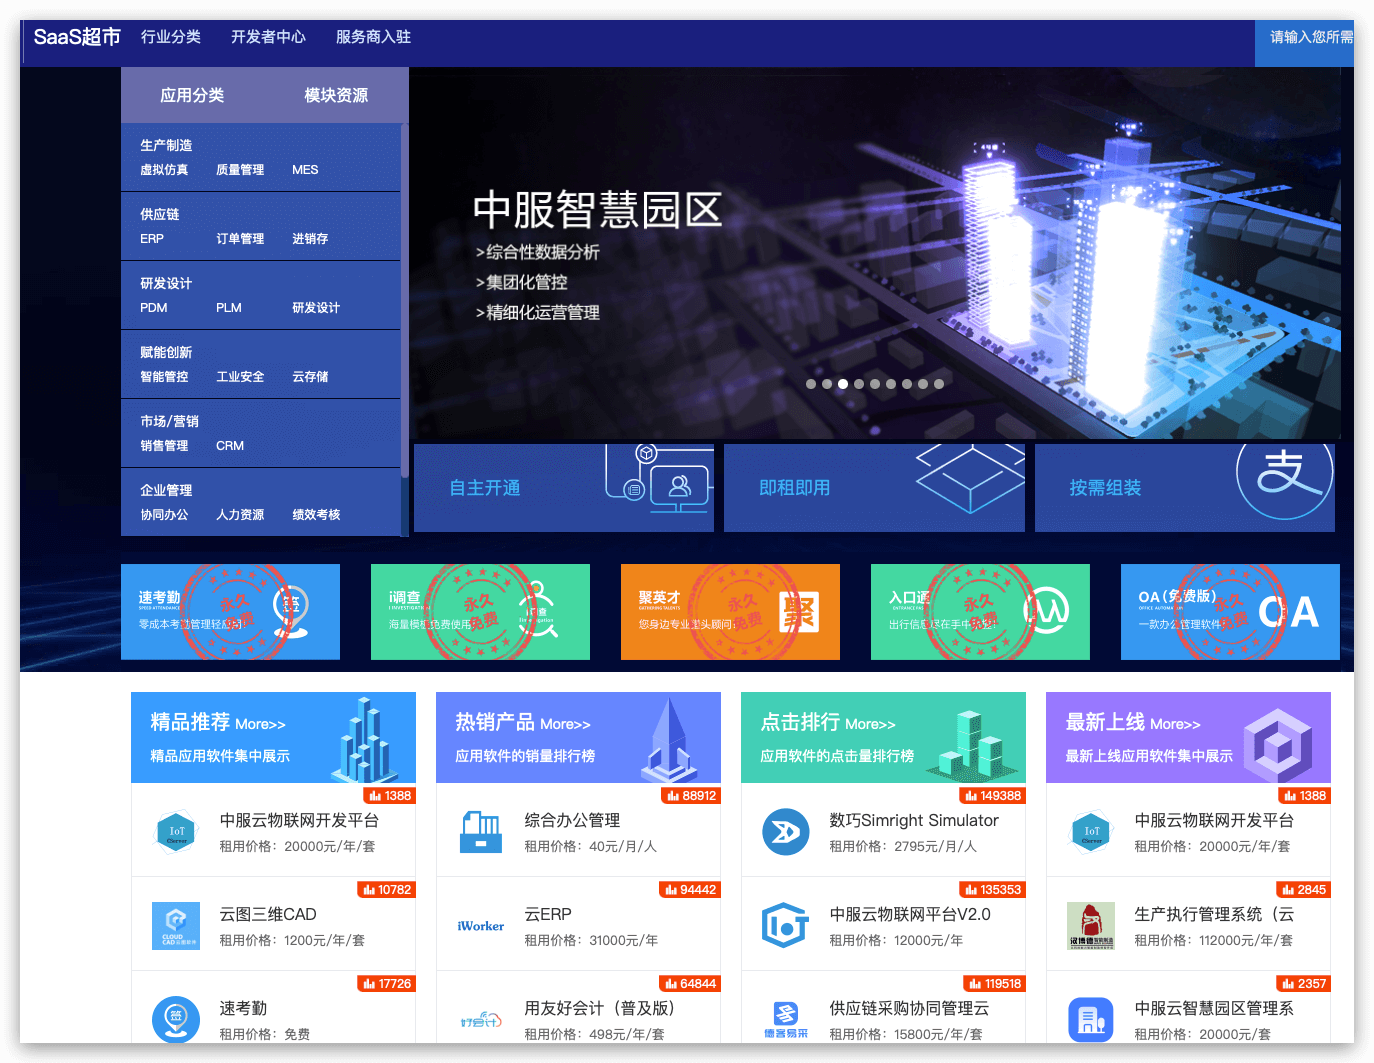Open the i调查 promo banner
This screenshot has height=1063, width=1374.
480,612
